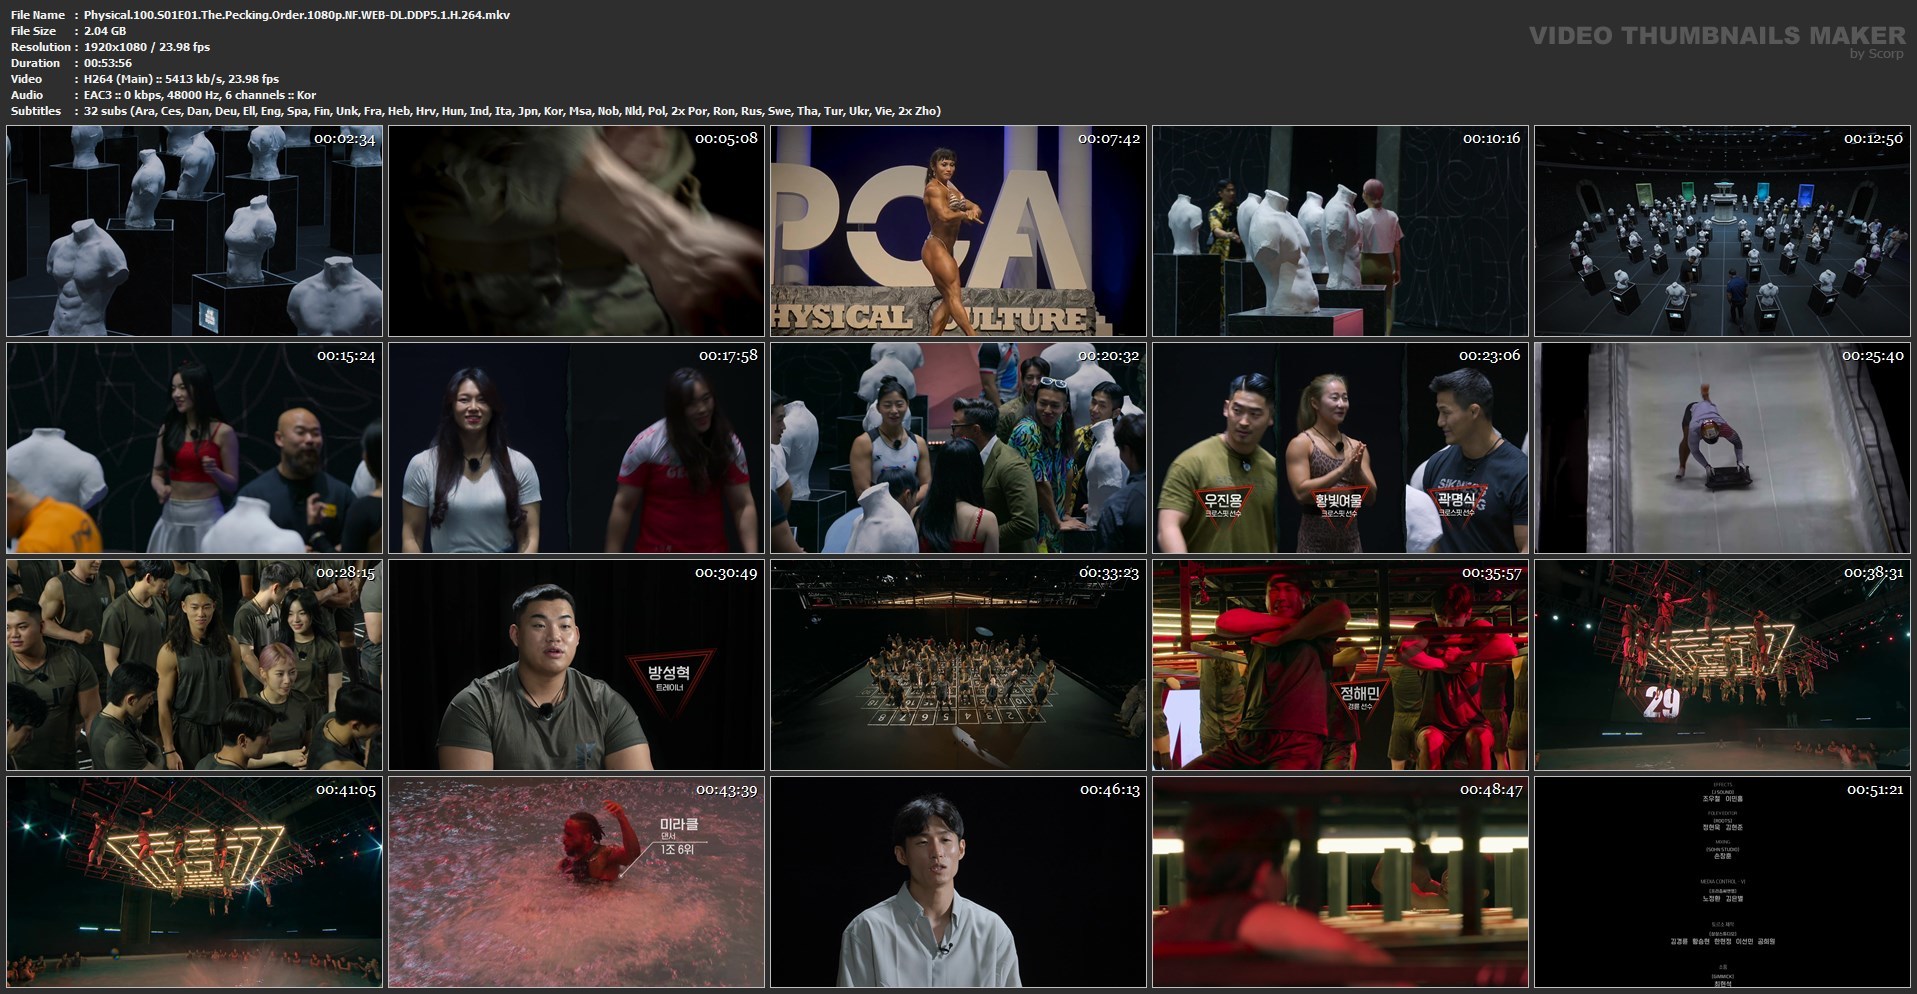Select the PCA stage thumbnail at 00:07:42
This screenshot has height=994, width=1917.
click(x=958, y=231)
